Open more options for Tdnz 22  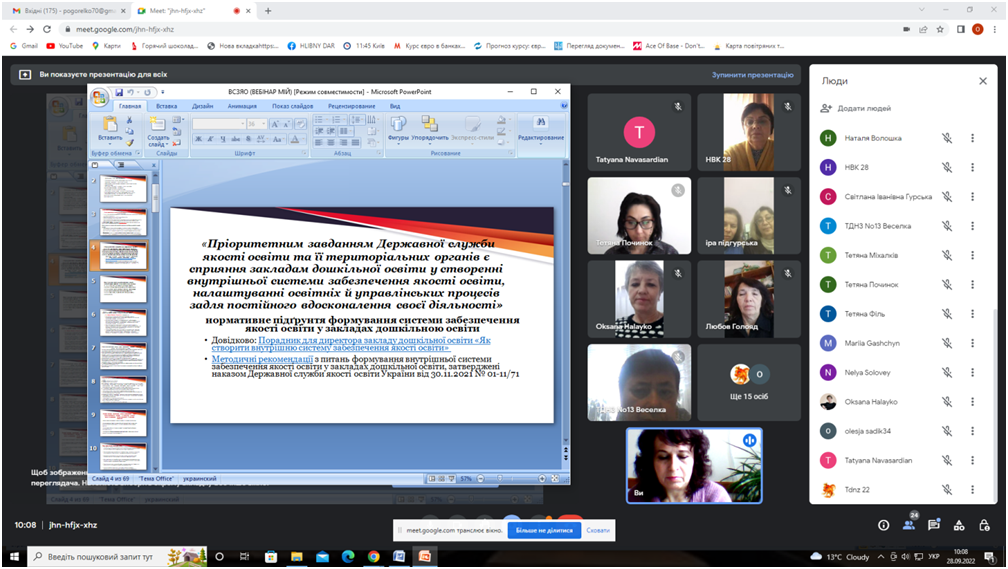pyautogui.click(x=973, y=490)
